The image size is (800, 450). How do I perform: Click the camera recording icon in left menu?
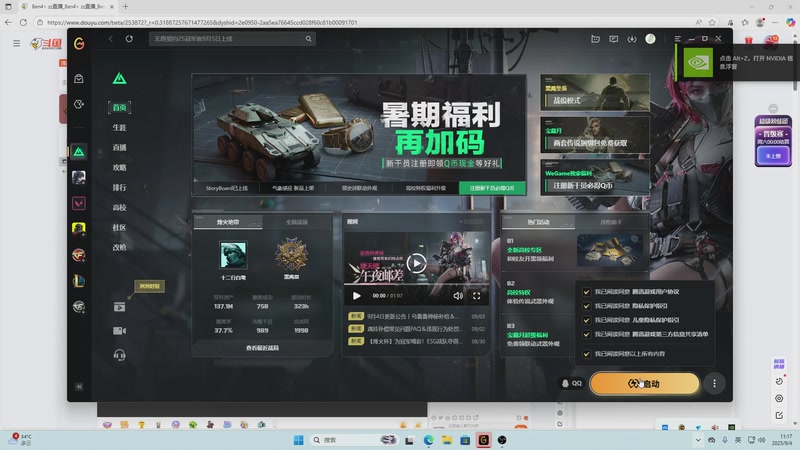119,331
